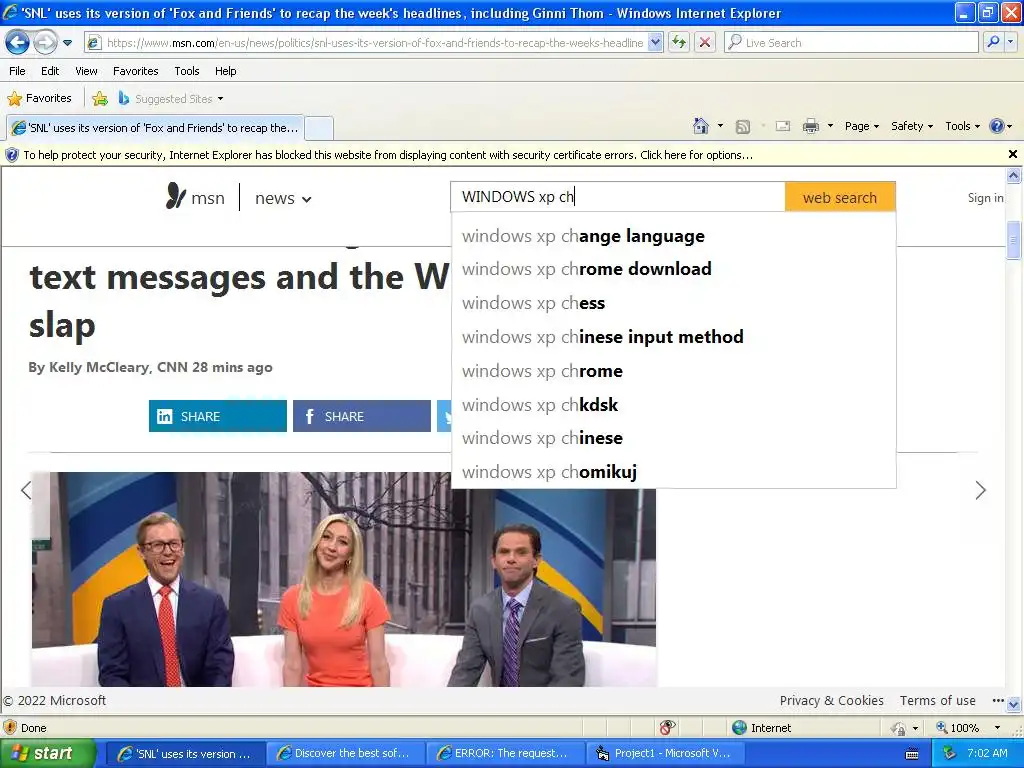The width and height of the screenshot is (1024, 768).
Task: Open a new blank tab
Action: coord(319,128)
